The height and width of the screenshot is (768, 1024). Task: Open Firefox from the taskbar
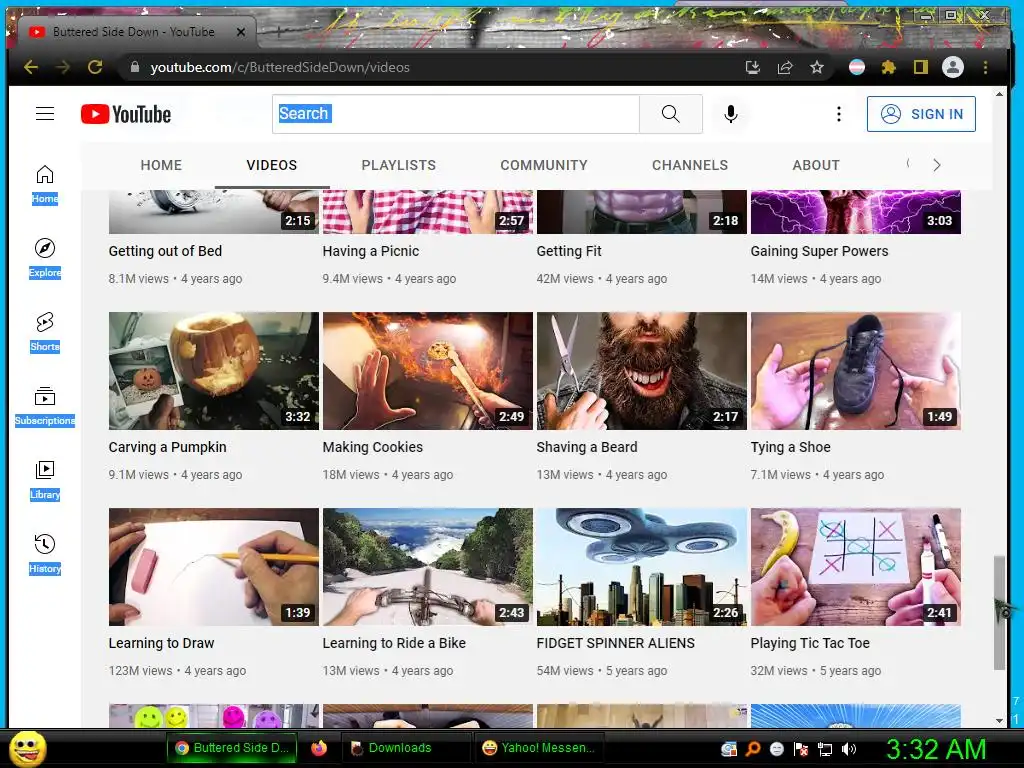pos(319,748)
